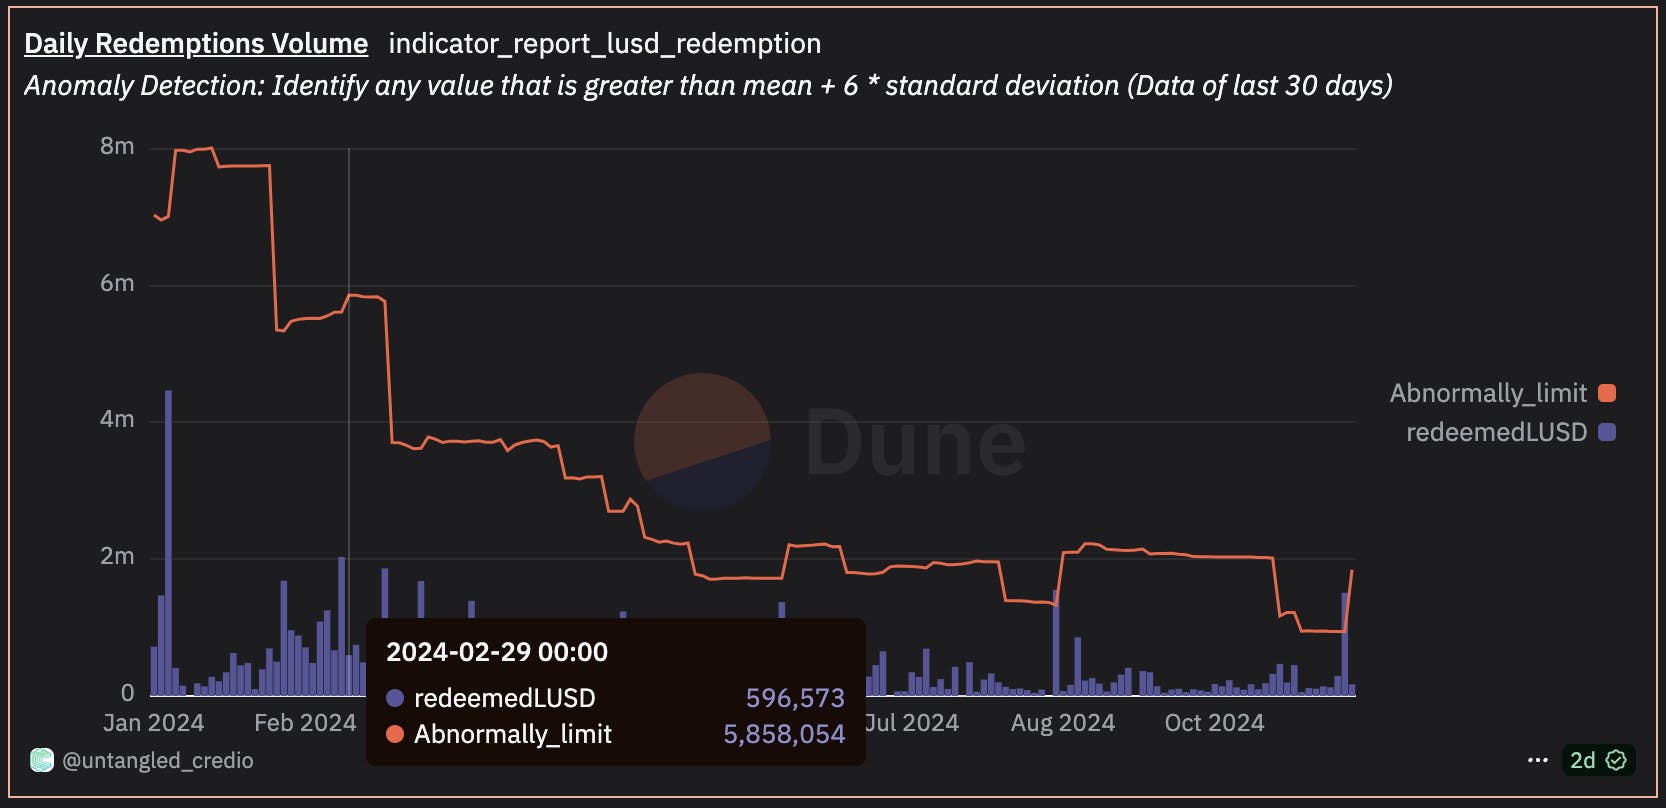Click the tooltip value 596,573

795,698
